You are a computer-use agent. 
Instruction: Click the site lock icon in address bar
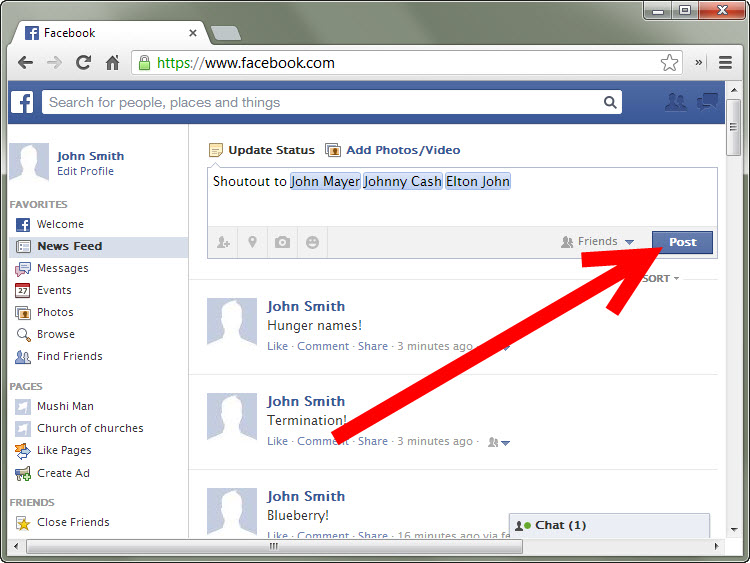(144, 63)
